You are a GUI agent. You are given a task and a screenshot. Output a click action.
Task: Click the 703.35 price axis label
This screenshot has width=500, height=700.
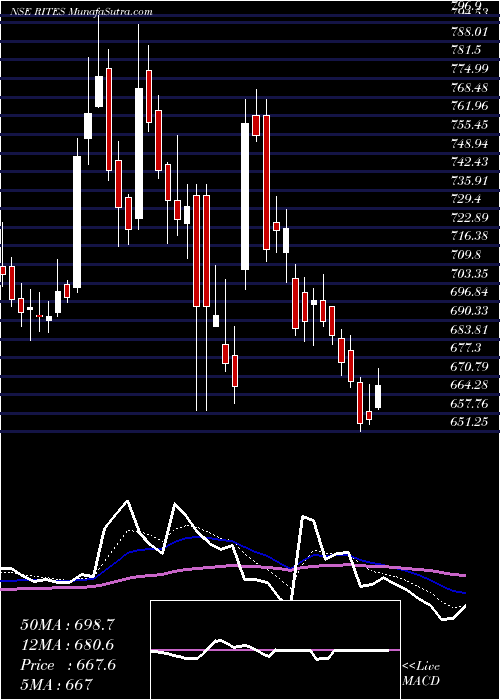coord(469,274)
